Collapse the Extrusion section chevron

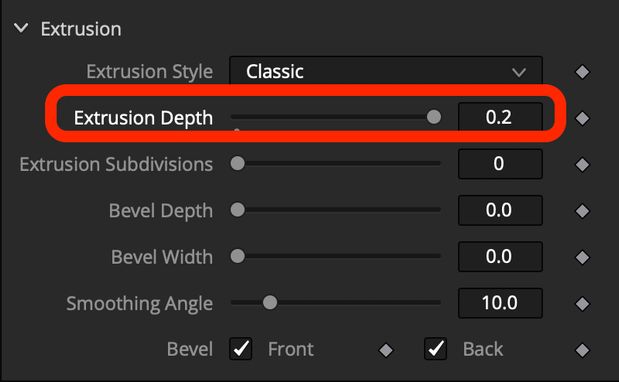[x=21, y=28]
